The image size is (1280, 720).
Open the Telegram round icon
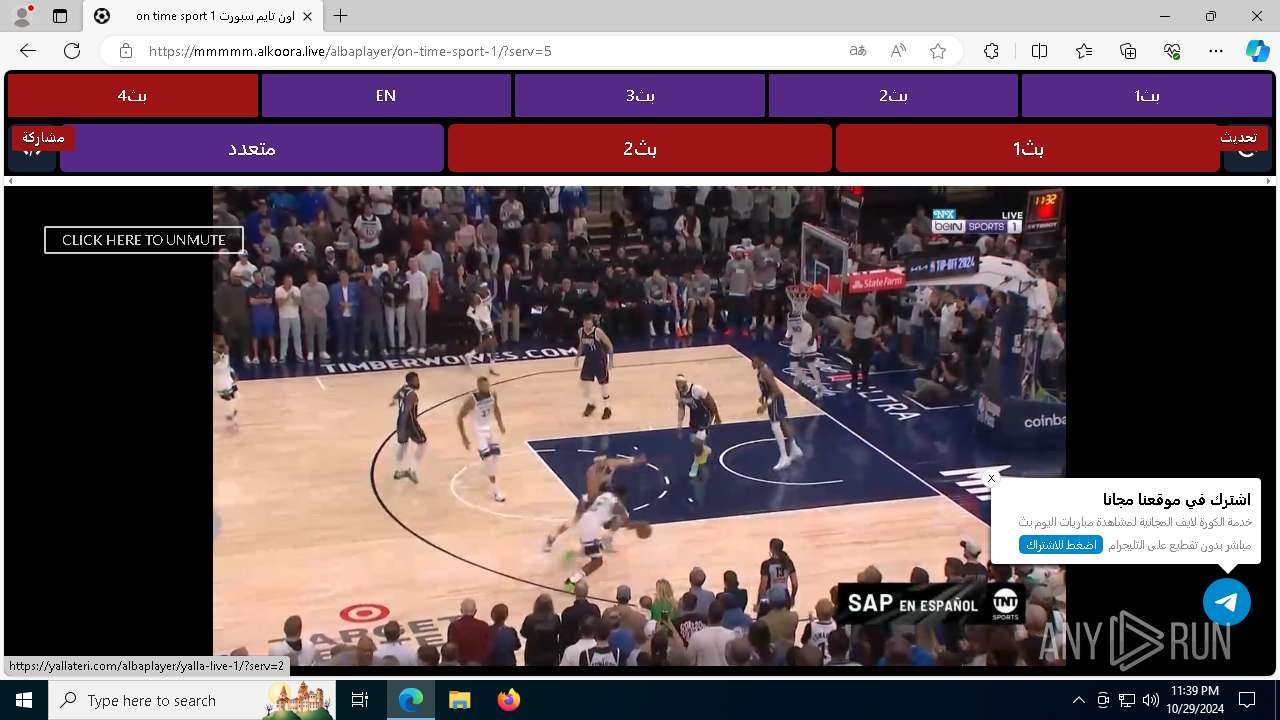1227,602
